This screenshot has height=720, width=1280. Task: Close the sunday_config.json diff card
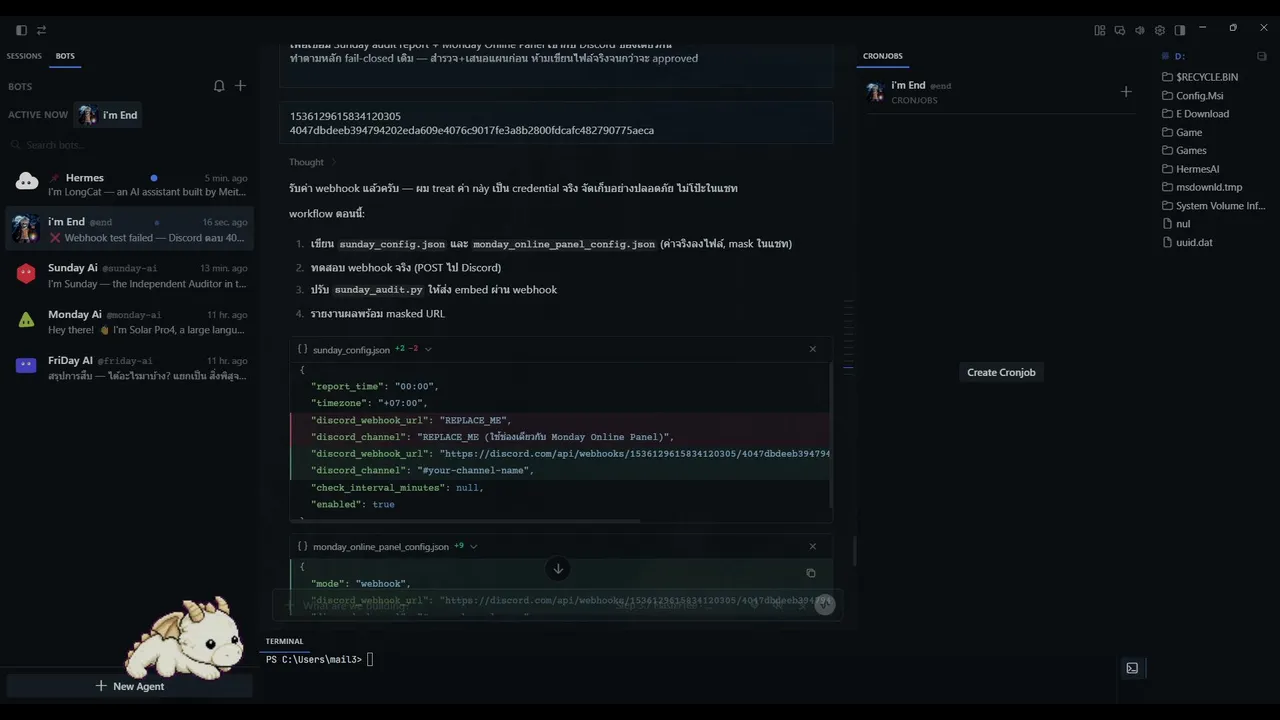813,349
